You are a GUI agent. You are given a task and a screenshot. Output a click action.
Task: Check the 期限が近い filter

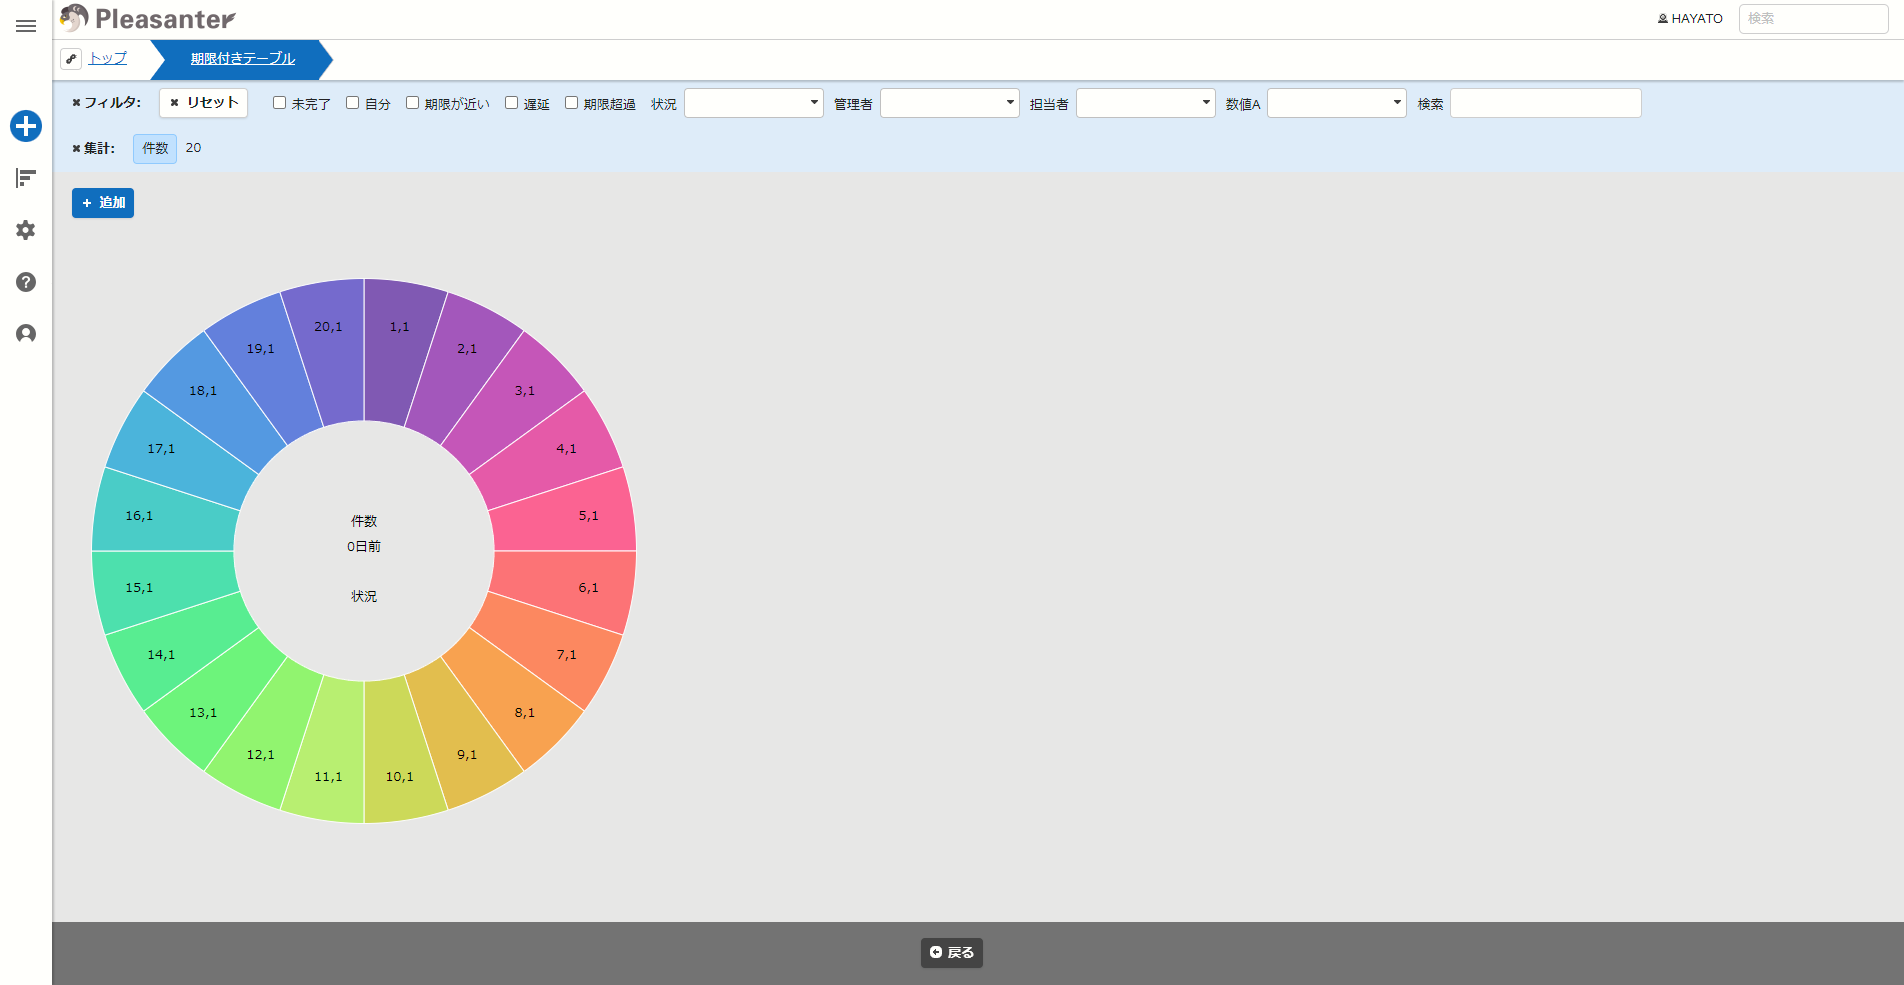[412, 103]
